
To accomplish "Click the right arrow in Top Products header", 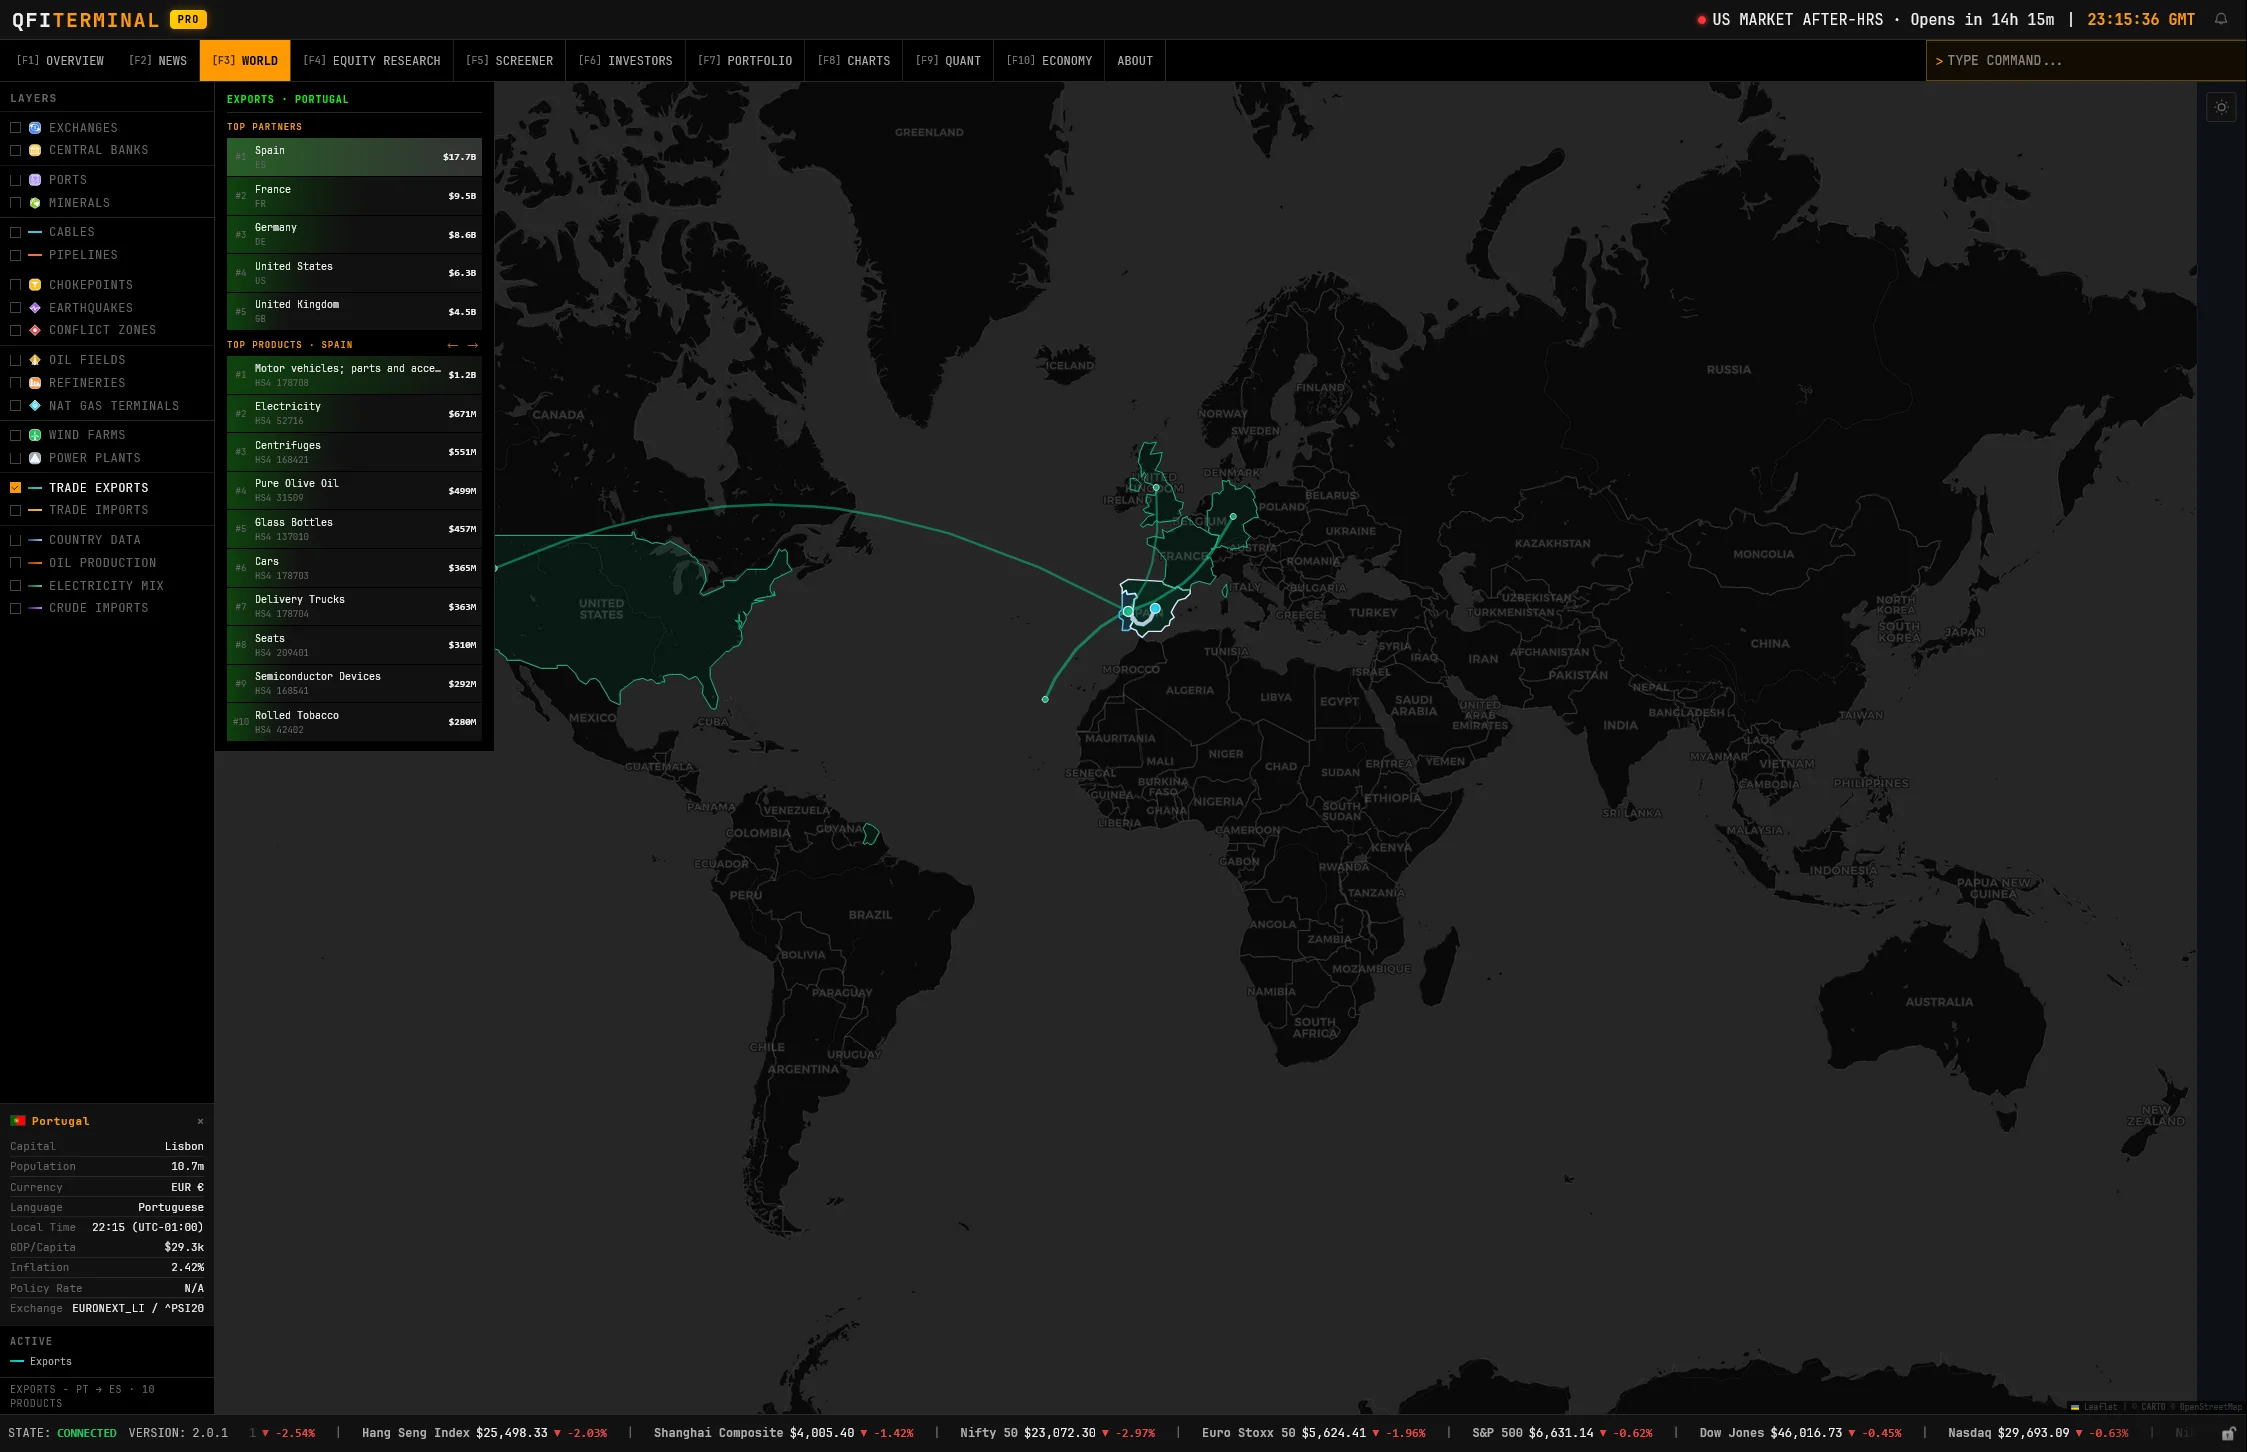I will point(474,345).
